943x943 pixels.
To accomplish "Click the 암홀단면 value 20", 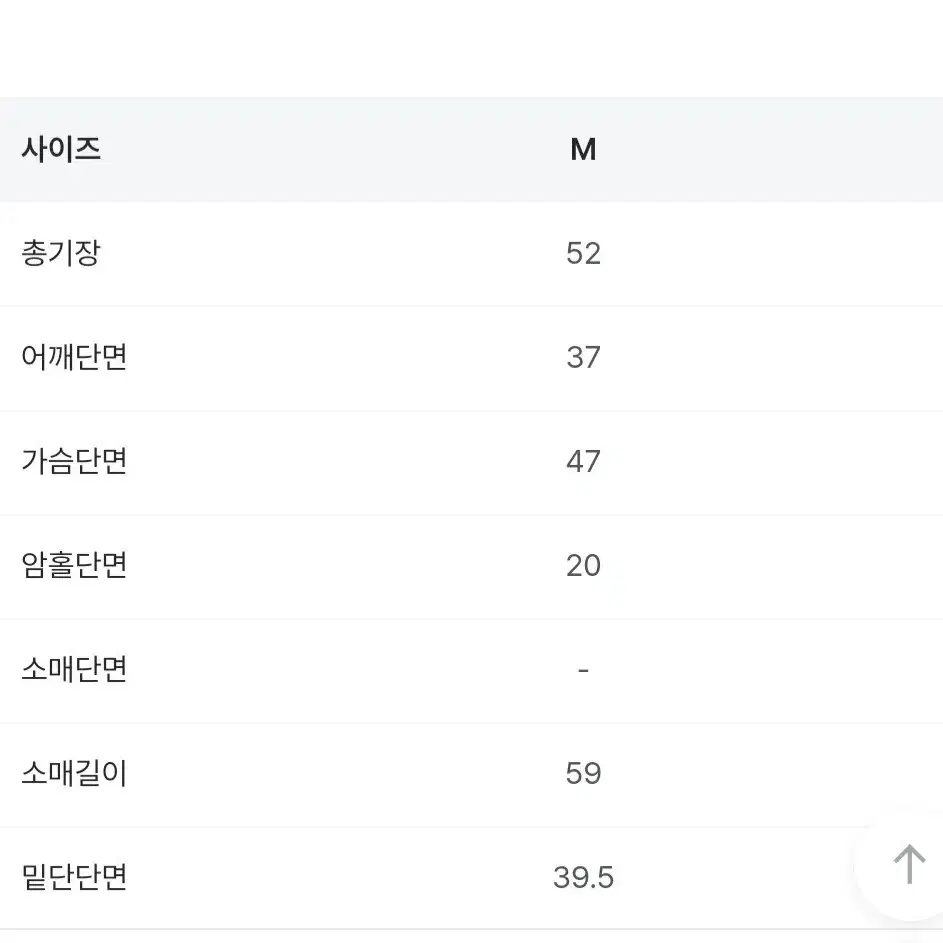I will (583, 565).
